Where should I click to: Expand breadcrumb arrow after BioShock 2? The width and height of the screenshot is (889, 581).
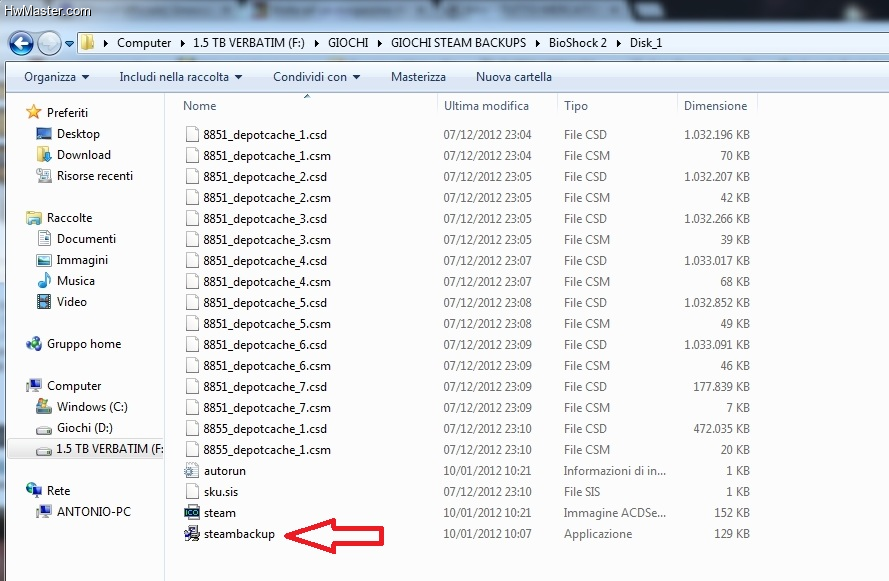618,43
